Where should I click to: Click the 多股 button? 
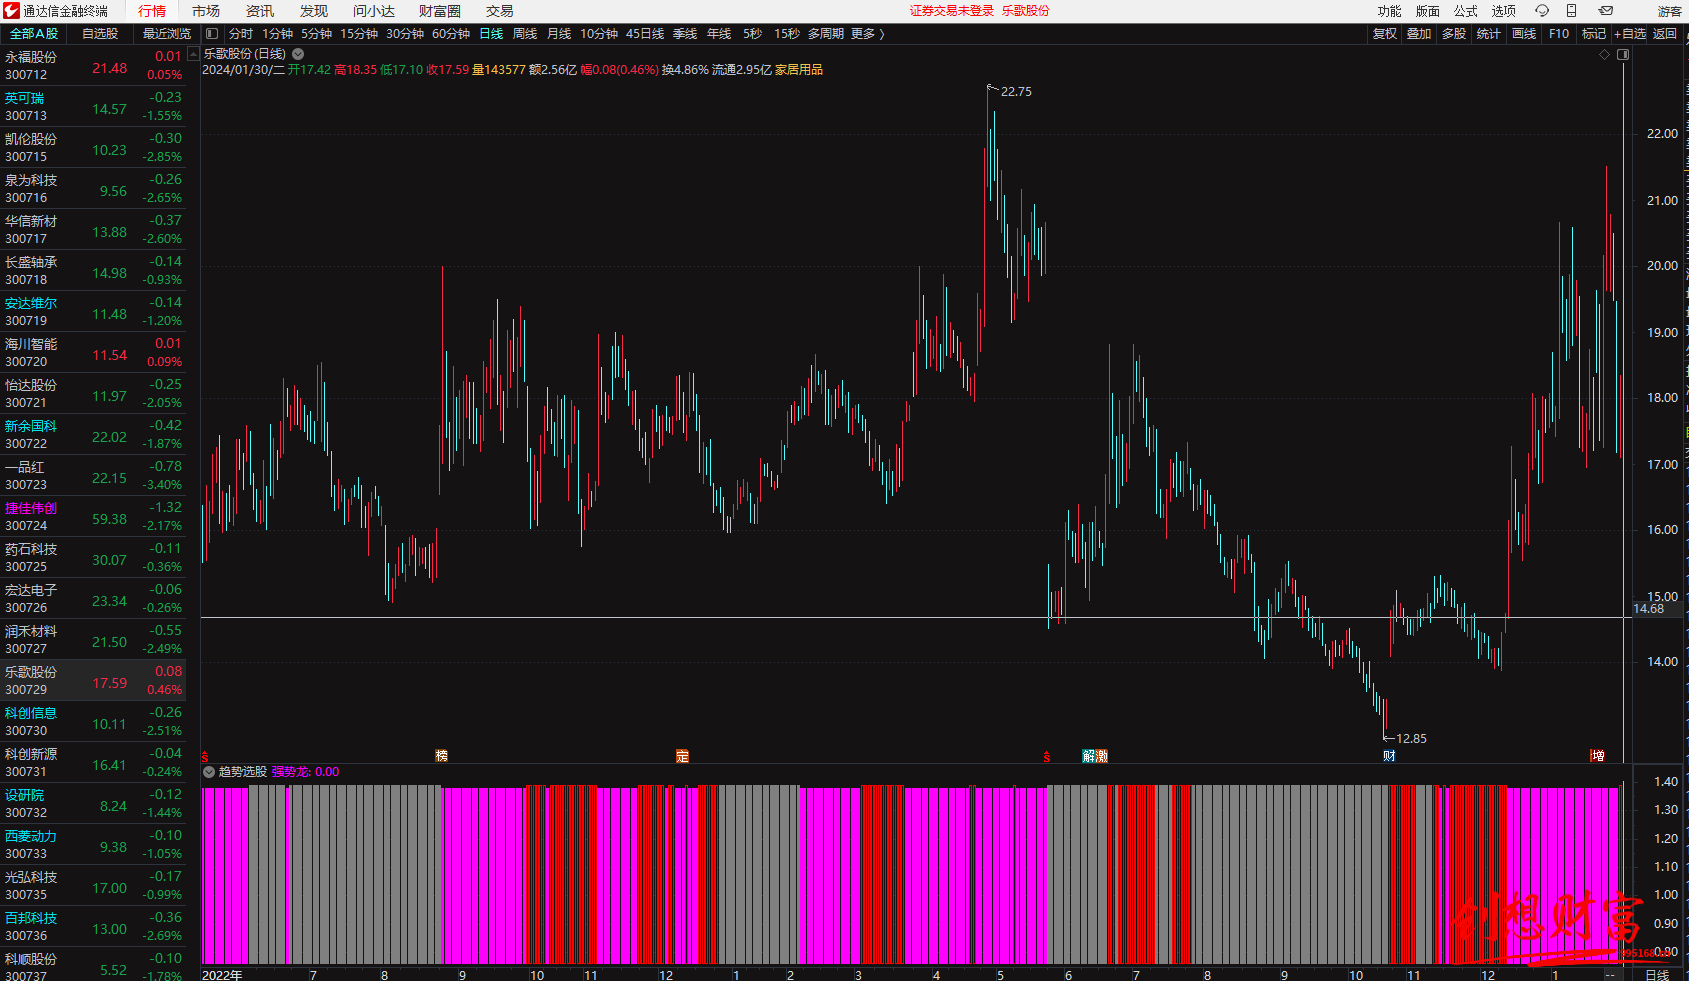tap(1454, 34)
